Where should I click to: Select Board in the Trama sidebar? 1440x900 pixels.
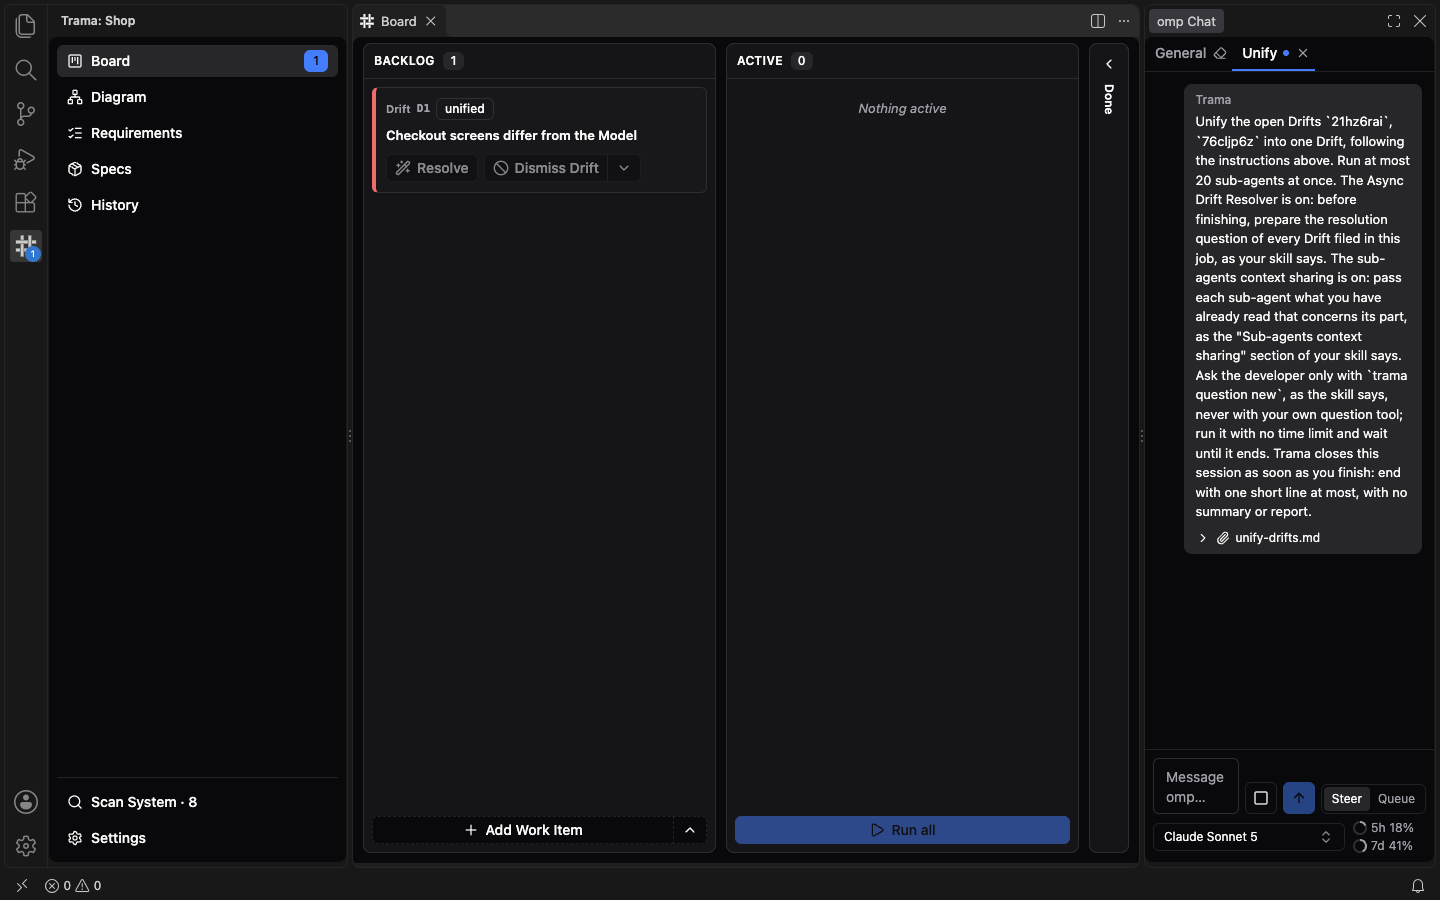[x=197, y=61]
